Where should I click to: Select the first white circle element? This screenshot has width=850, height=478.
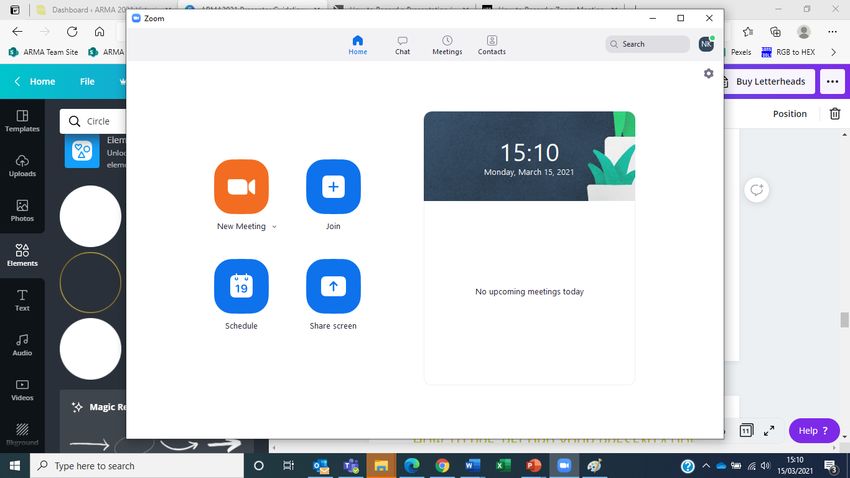pos(91,216)
